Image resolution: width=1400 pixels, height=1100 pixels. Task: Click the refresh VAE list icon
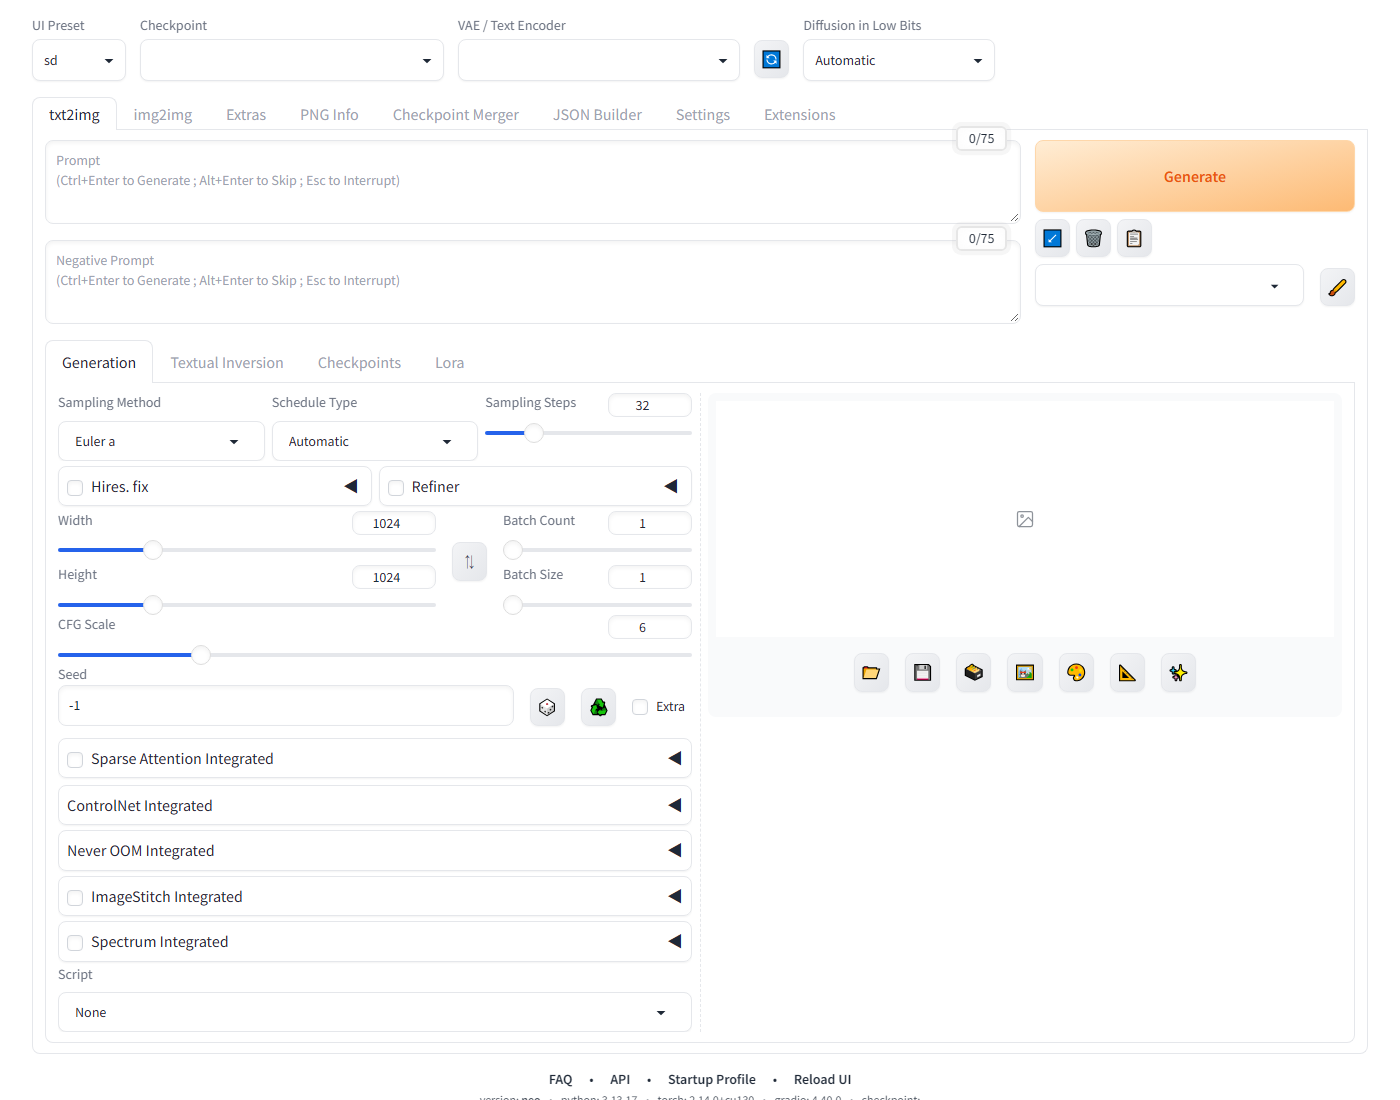point(771,60)
